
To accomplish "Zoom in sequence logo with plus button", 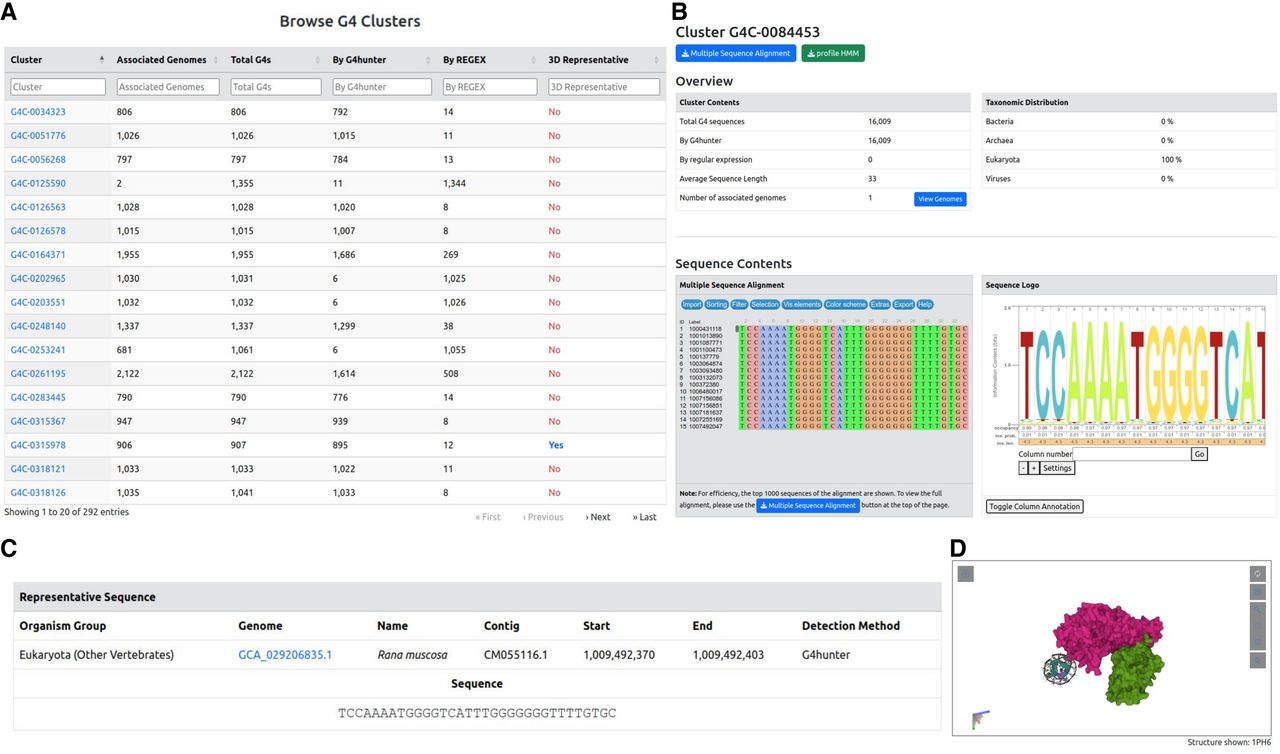I will click(x=1033, y=468).
